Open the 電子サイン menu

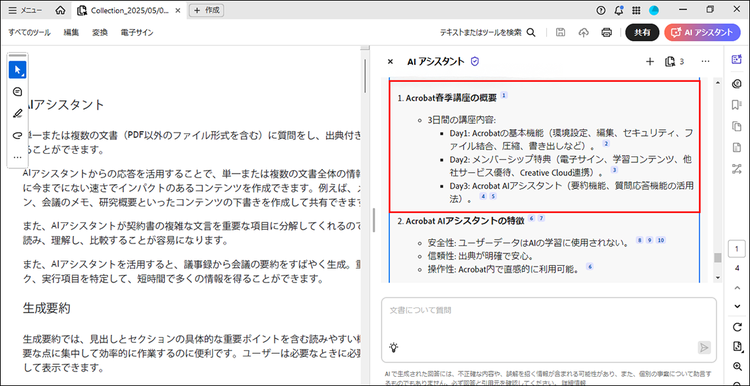pyautogui.click(x=137, y=33)
